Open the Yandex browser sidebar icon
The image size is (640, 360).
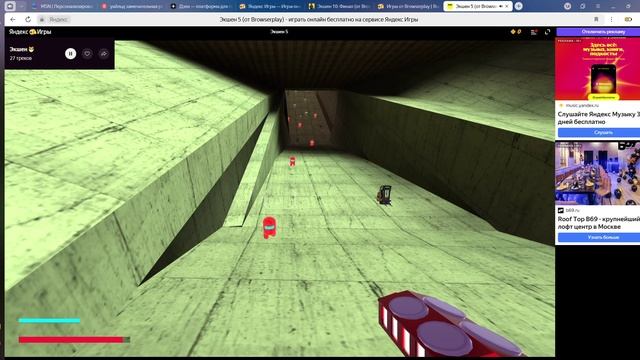point(10,6)
